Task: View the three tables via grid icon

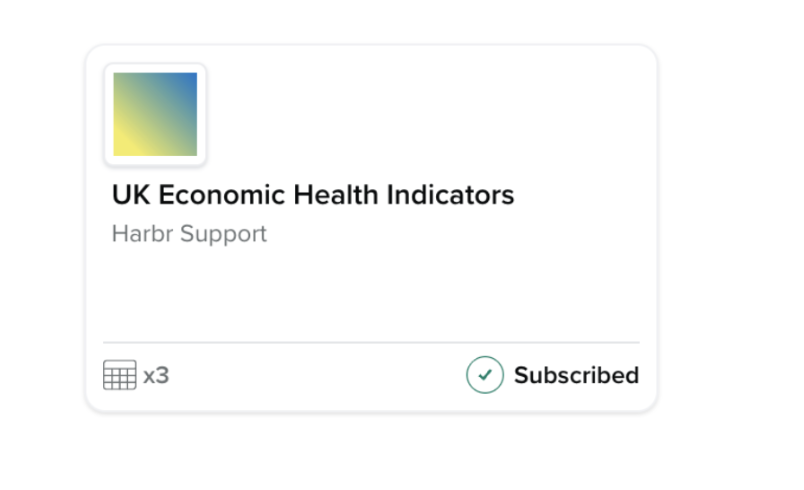Action: [x=119, y=375]
